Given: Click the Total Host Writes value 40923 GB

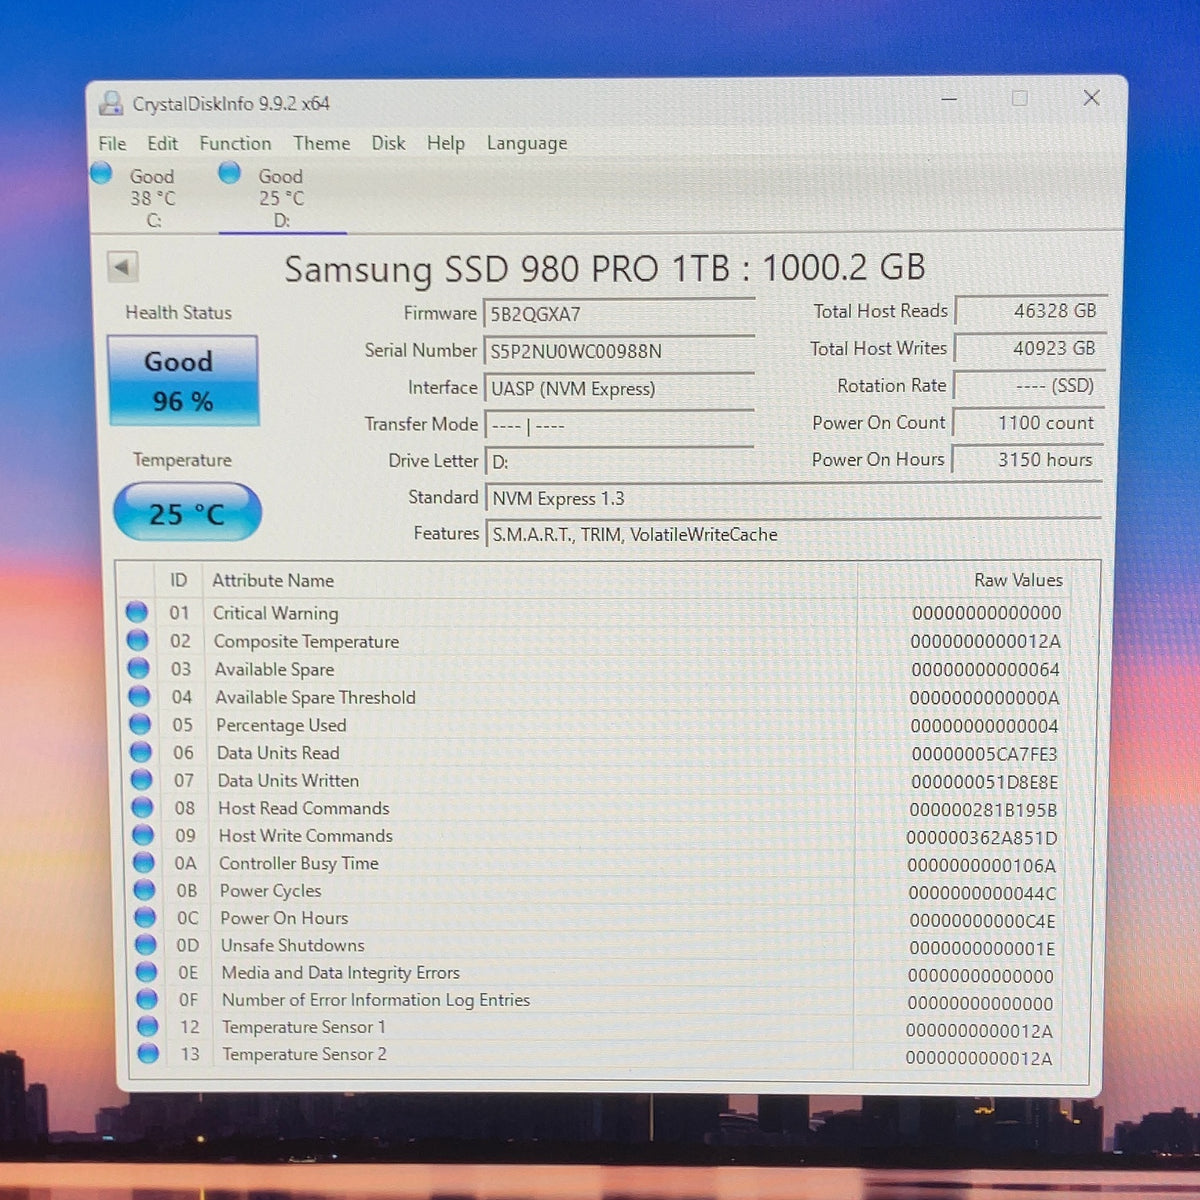Looking at the screenshot, I should (x=1029, y=348).
